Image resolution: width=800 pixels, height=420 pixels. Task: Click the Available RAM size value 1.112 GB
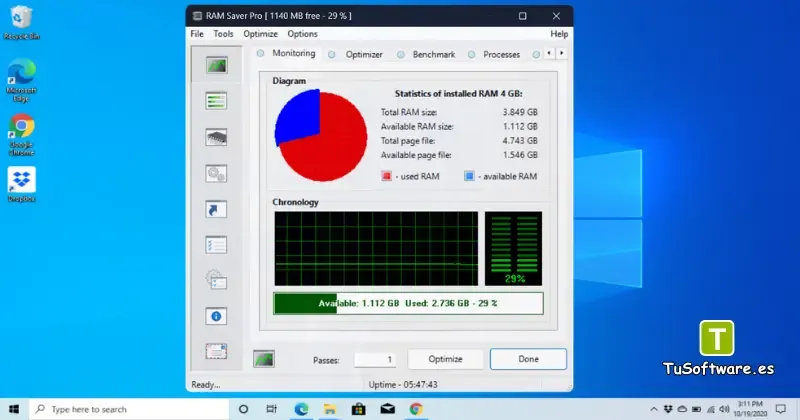(520, 127)
